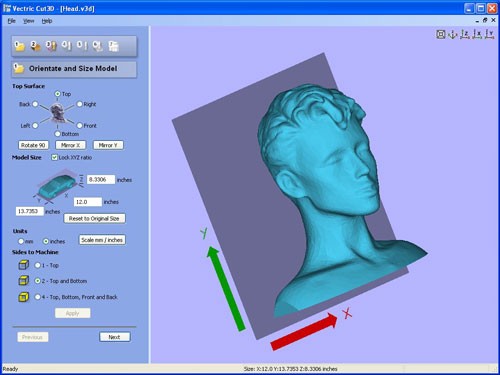
Task: Select Front as the top surface
Action: [x=80, y=126]
